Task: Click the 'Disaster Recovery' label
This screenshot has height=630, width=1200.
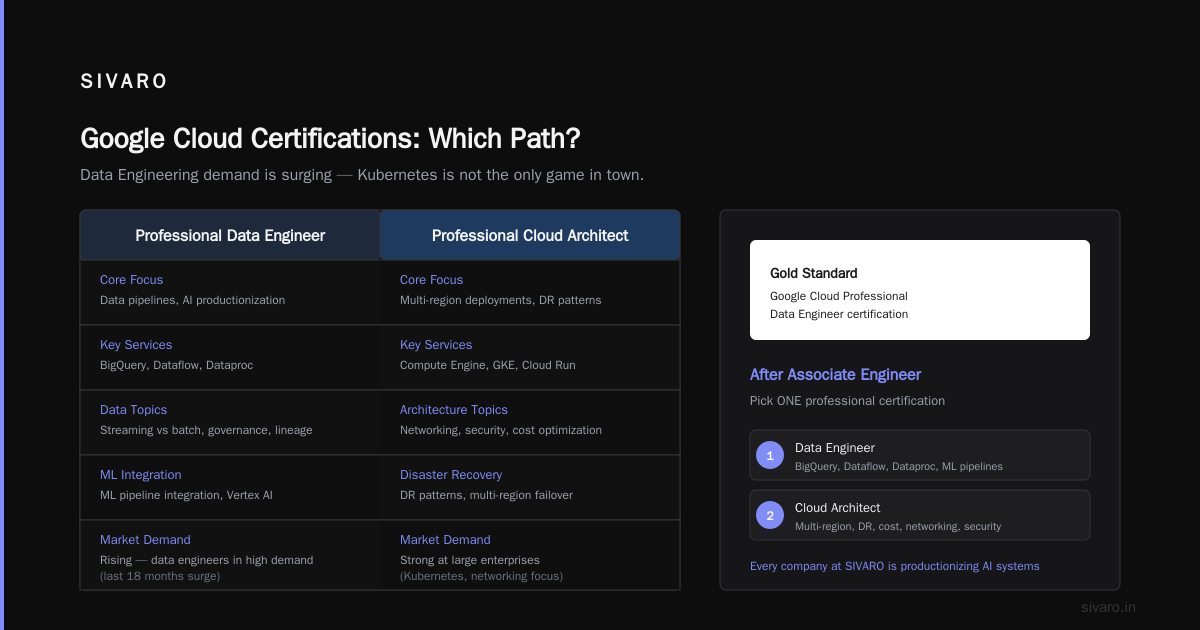Action: (450, 475)
